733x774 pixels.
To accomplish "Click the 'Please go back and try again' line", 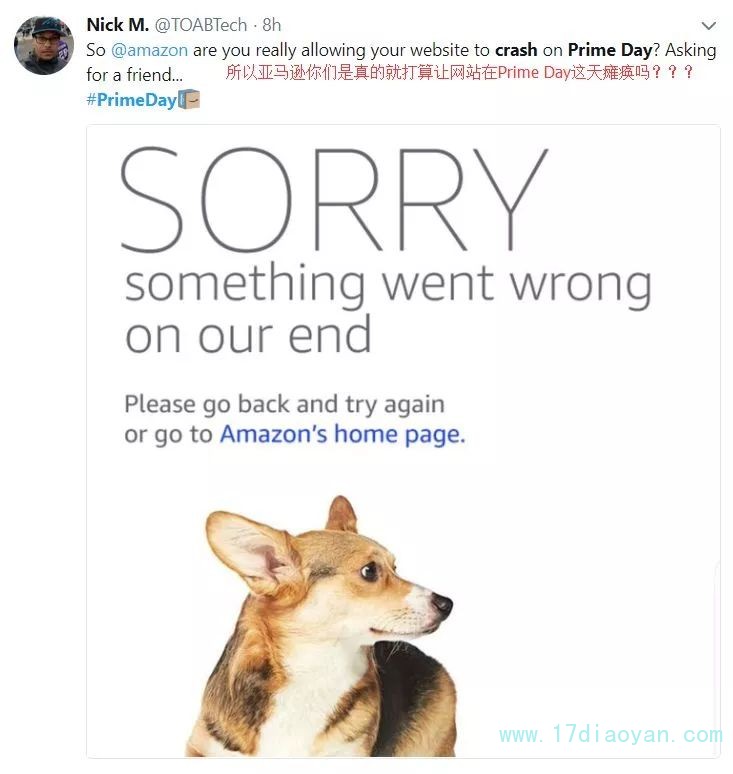I will point(284,404).
